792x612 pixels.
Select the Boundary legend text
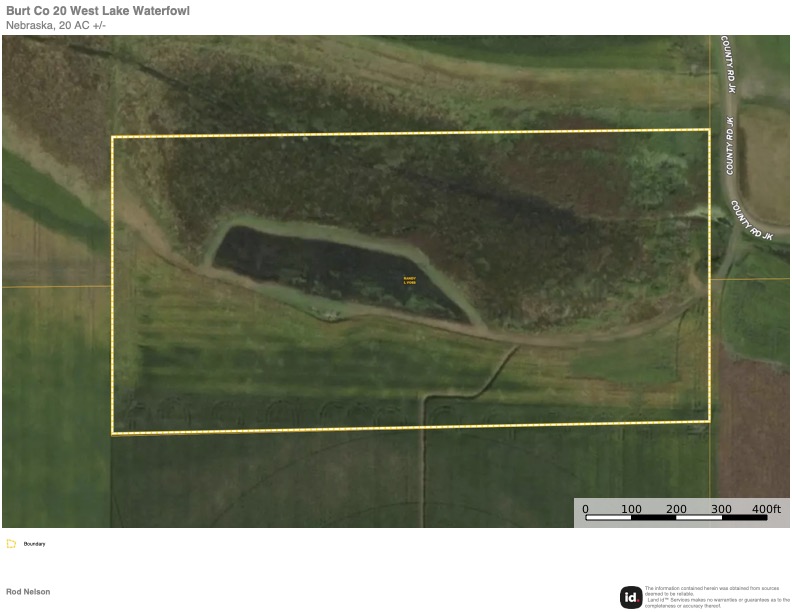(35, 544)
